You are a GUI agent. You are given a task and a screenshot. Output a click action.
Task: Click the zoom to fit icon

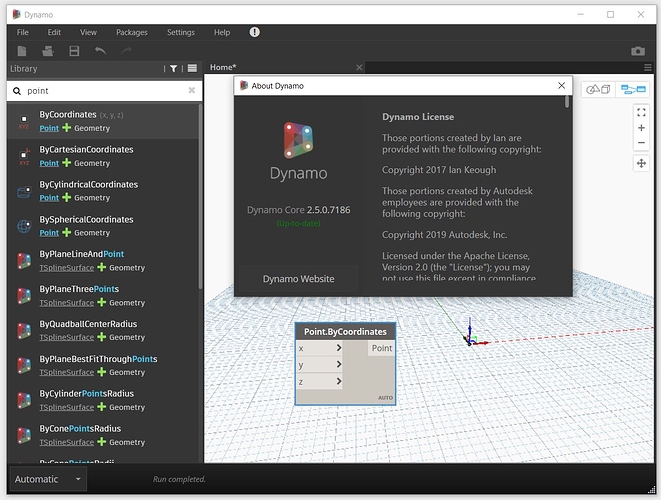coord(641,112)
